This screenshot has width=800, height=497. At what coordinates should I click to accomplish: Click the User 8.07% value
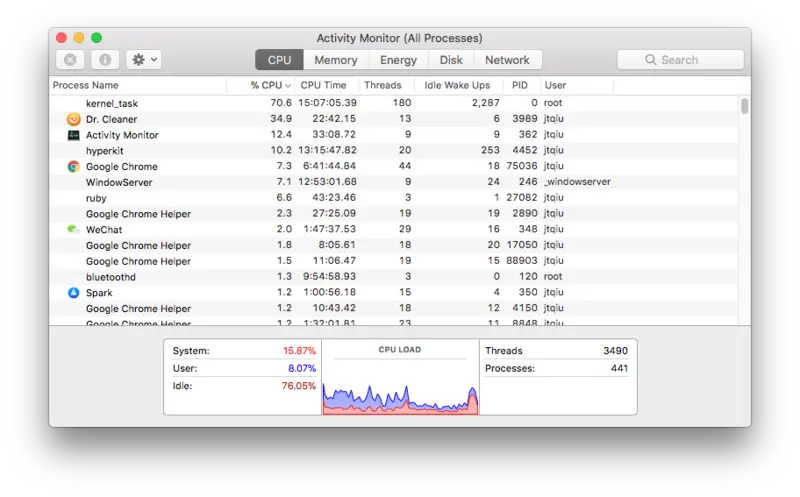(x=302, y=368)
